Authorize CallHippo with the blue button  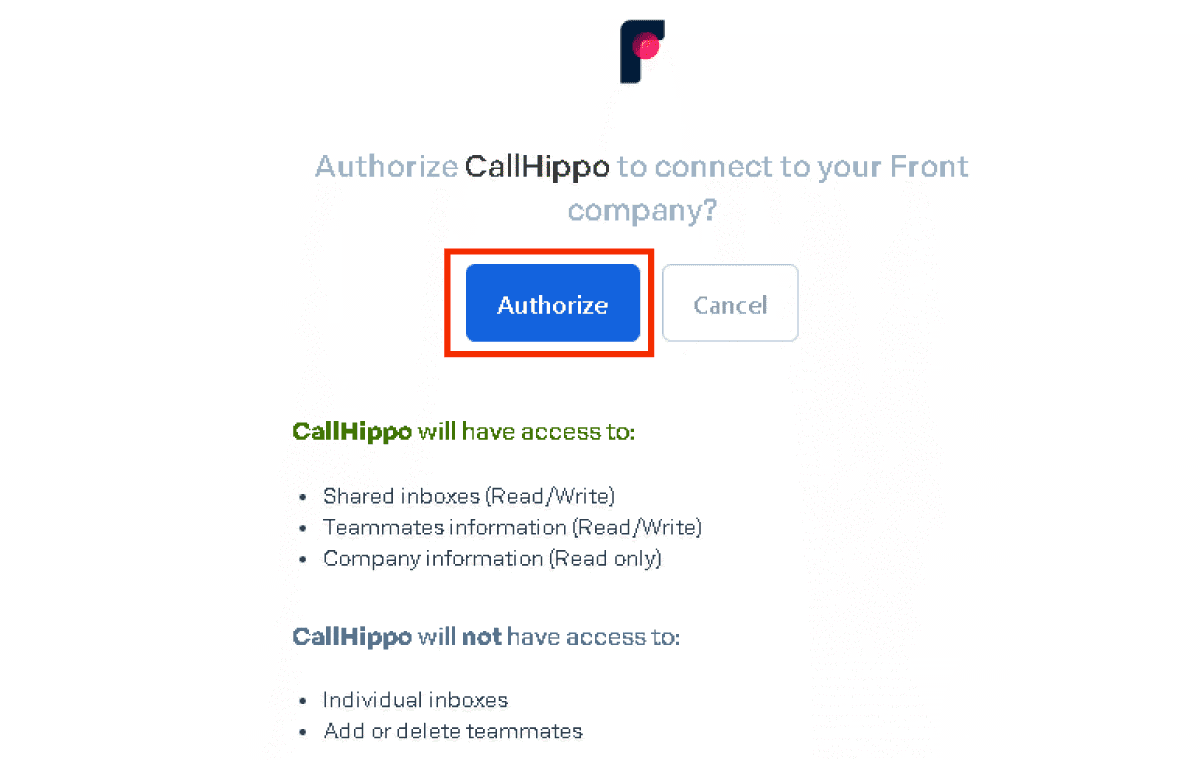[x=553, y=304]
